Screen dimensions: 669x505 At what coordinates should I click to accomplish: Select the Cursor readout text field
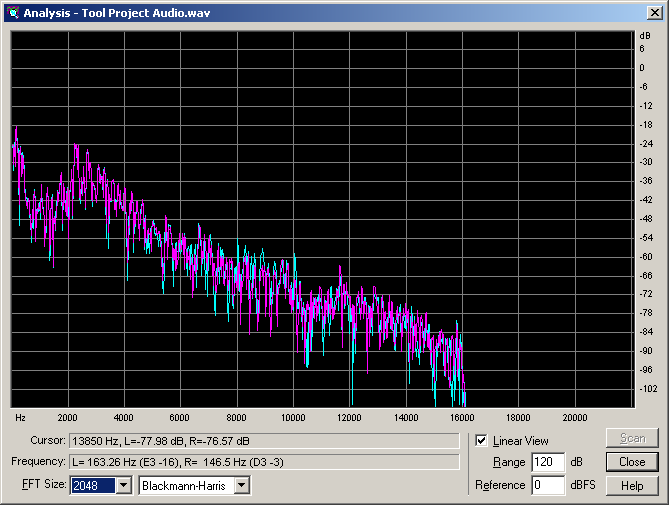coord(264,441)
